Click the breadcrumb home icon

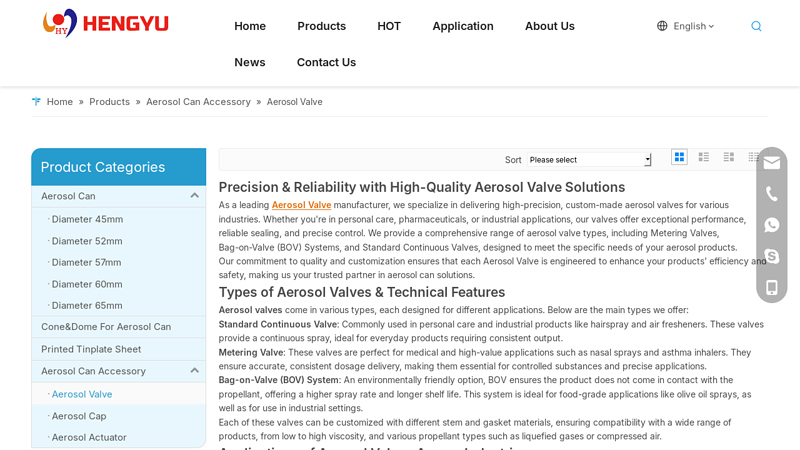tap(36, 102)
